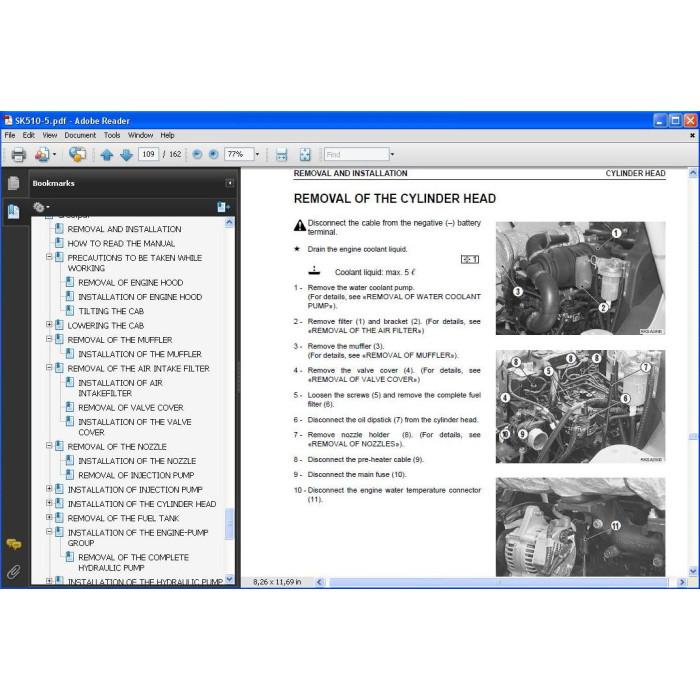Expand the LOWERING THE CAB node
This screenshot has height=700, width=700.
49,325
